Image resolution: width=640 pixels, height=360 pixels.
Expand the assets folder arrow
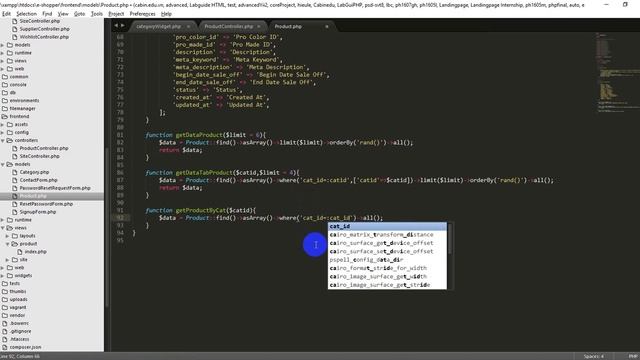click(x=3, y=124)
